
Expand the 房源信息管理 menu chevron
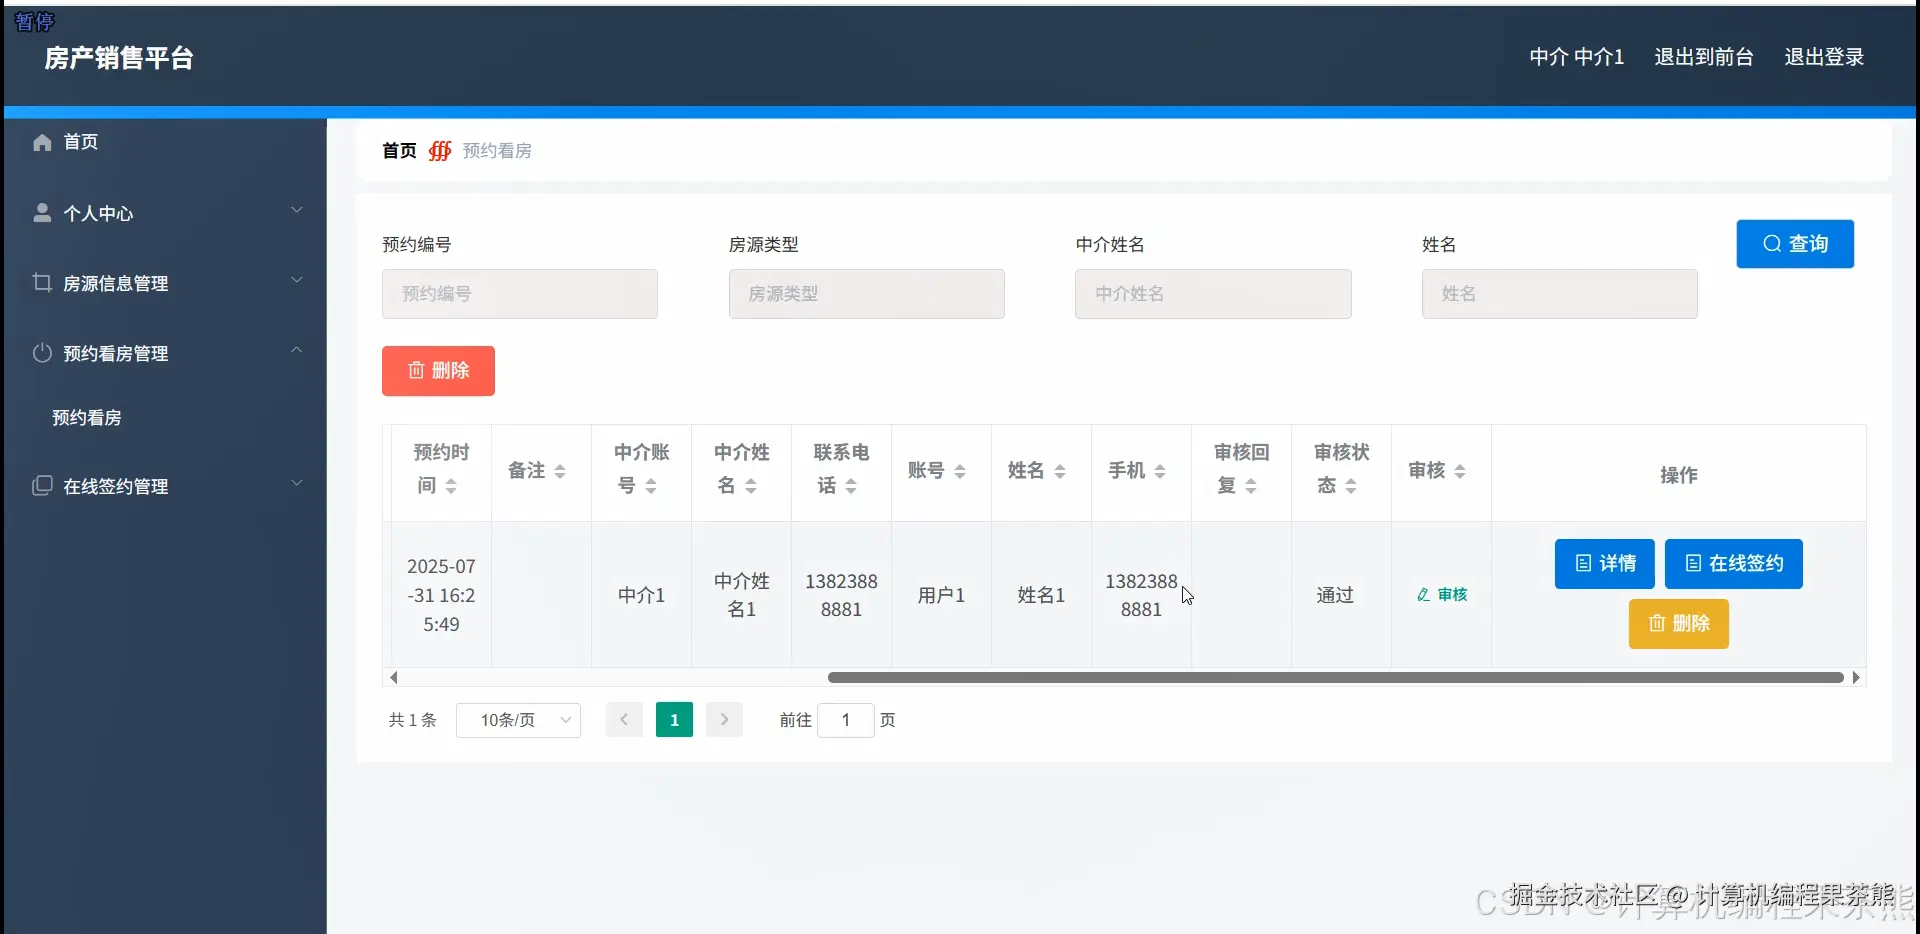tap(297, 280)
